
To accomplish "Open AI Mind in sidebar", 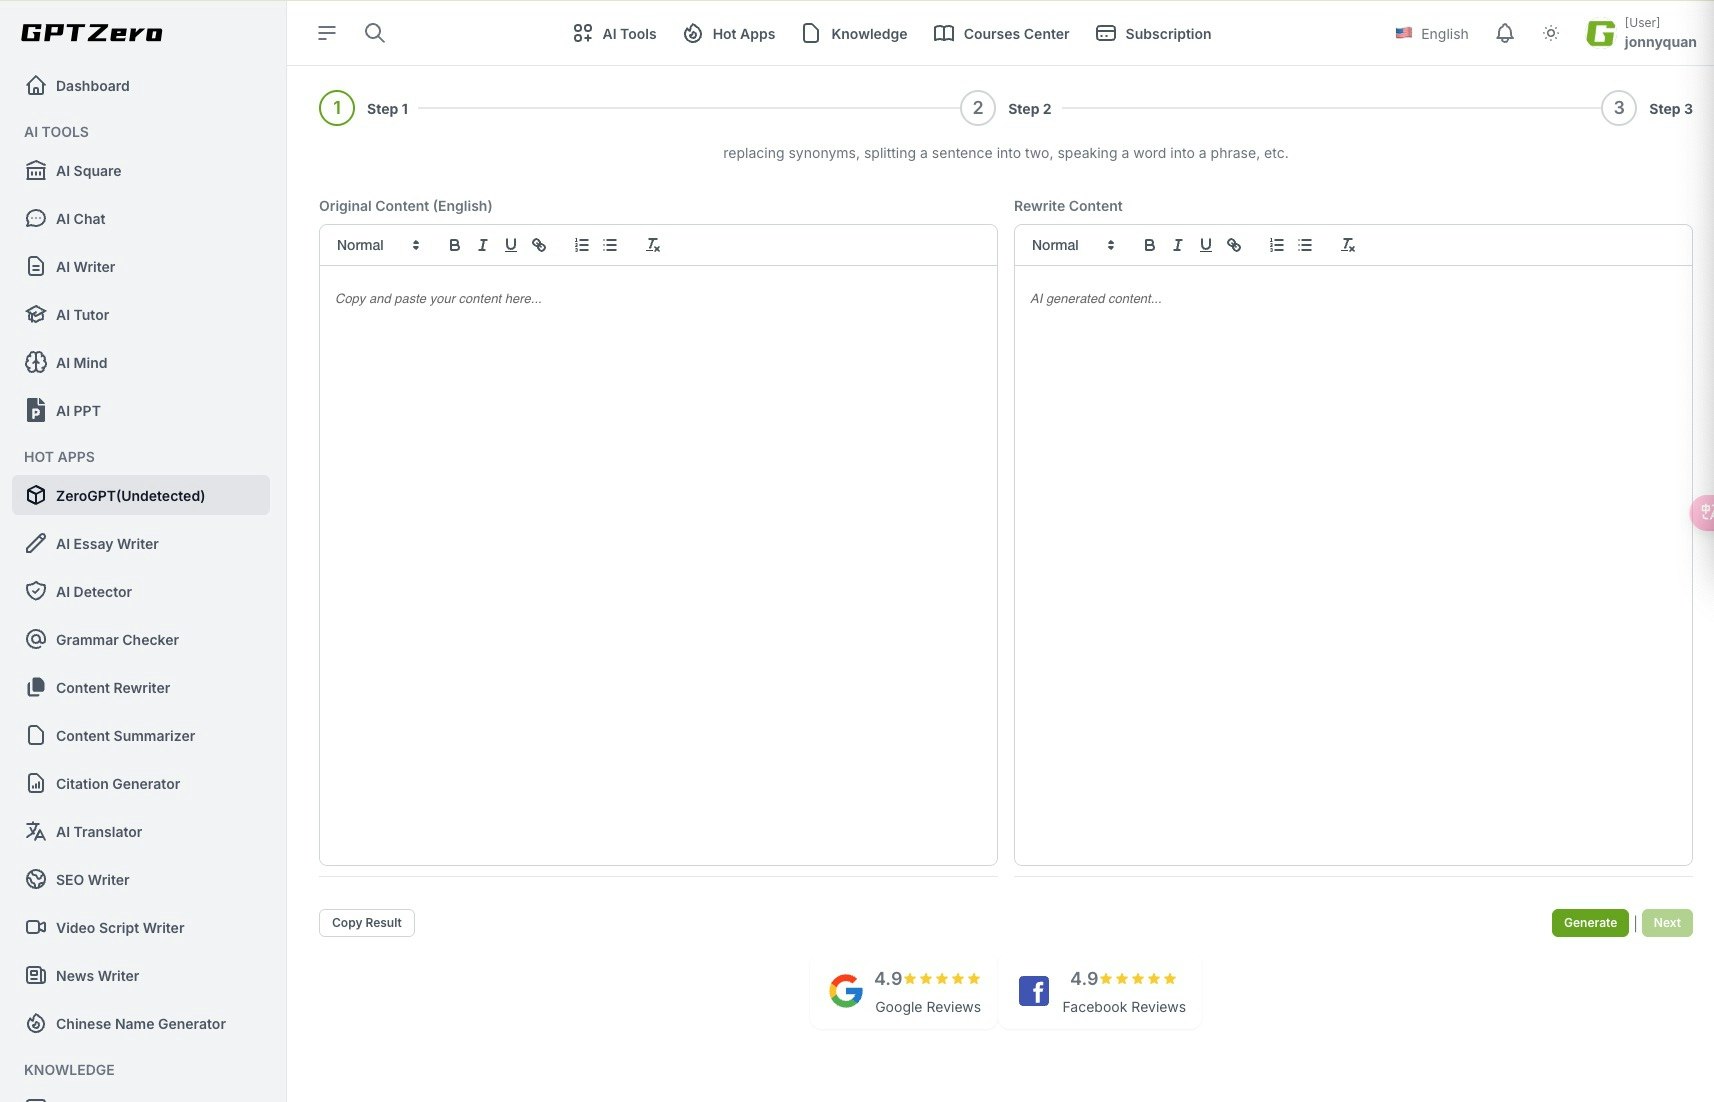I will click(141, 363).
